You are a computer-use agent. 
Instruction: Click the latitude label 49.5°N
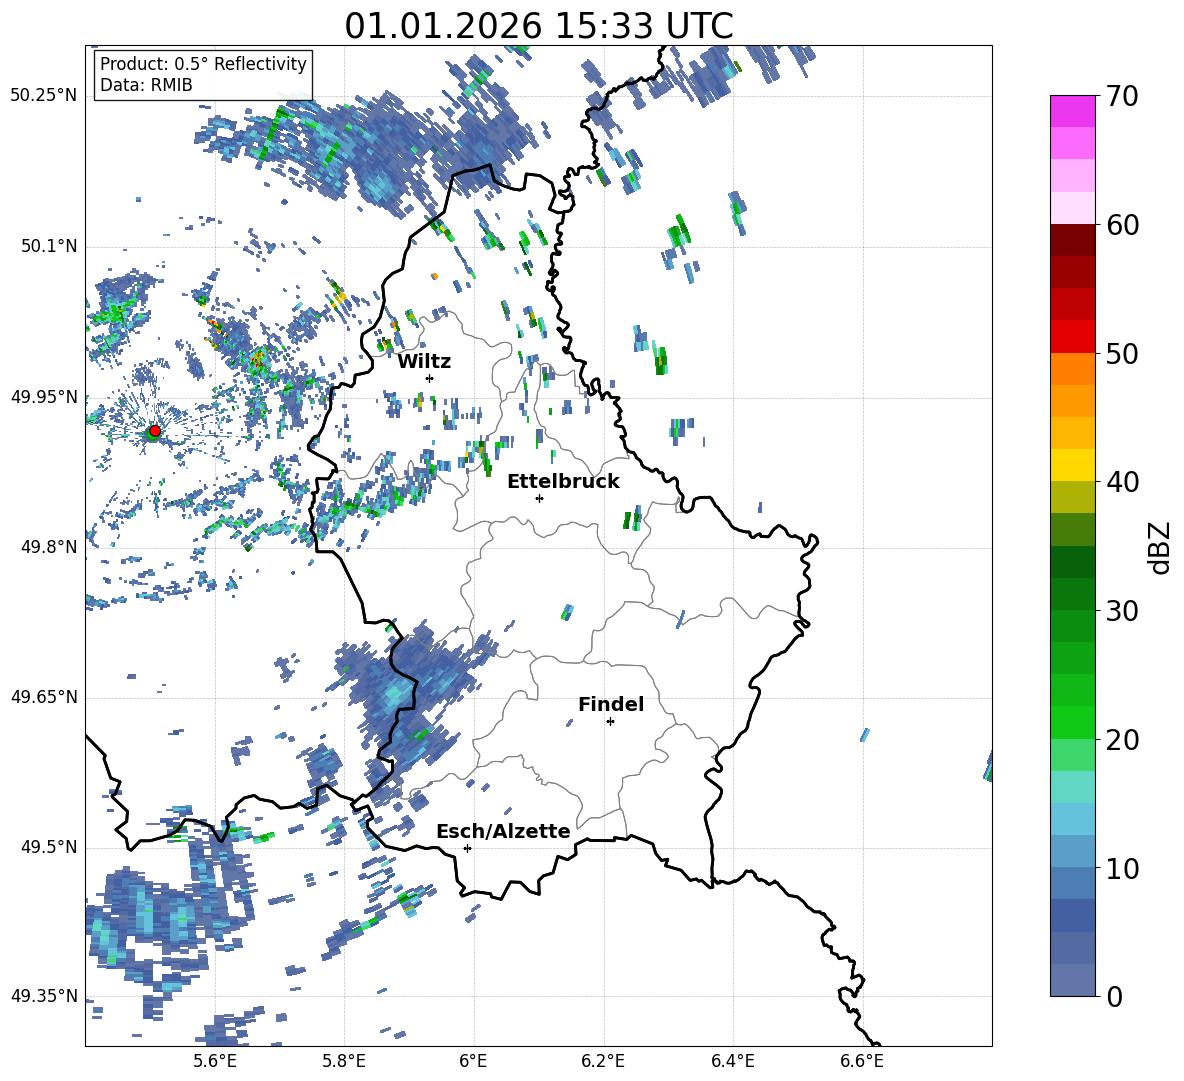(49, 847)
